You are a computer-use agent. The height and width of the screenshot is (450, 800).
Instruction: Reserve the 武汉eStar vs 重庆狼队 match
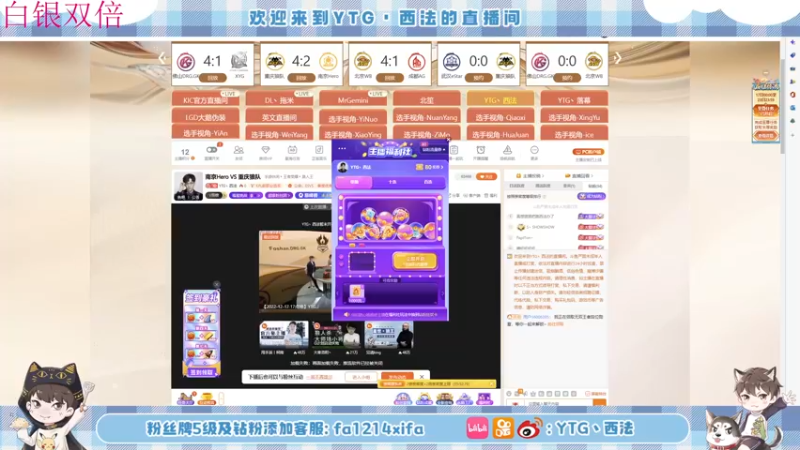[479, 78]
